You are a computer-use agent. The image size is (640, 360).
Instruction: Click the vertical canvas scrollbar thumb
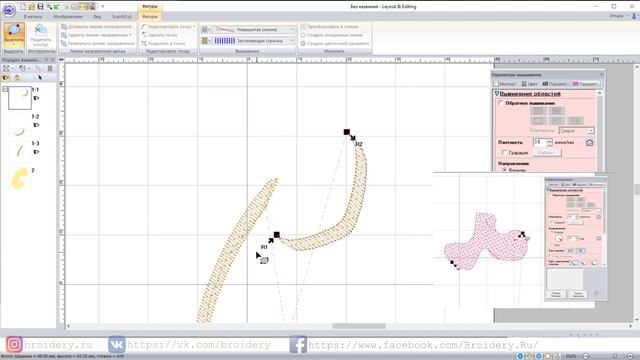point(637,189)
